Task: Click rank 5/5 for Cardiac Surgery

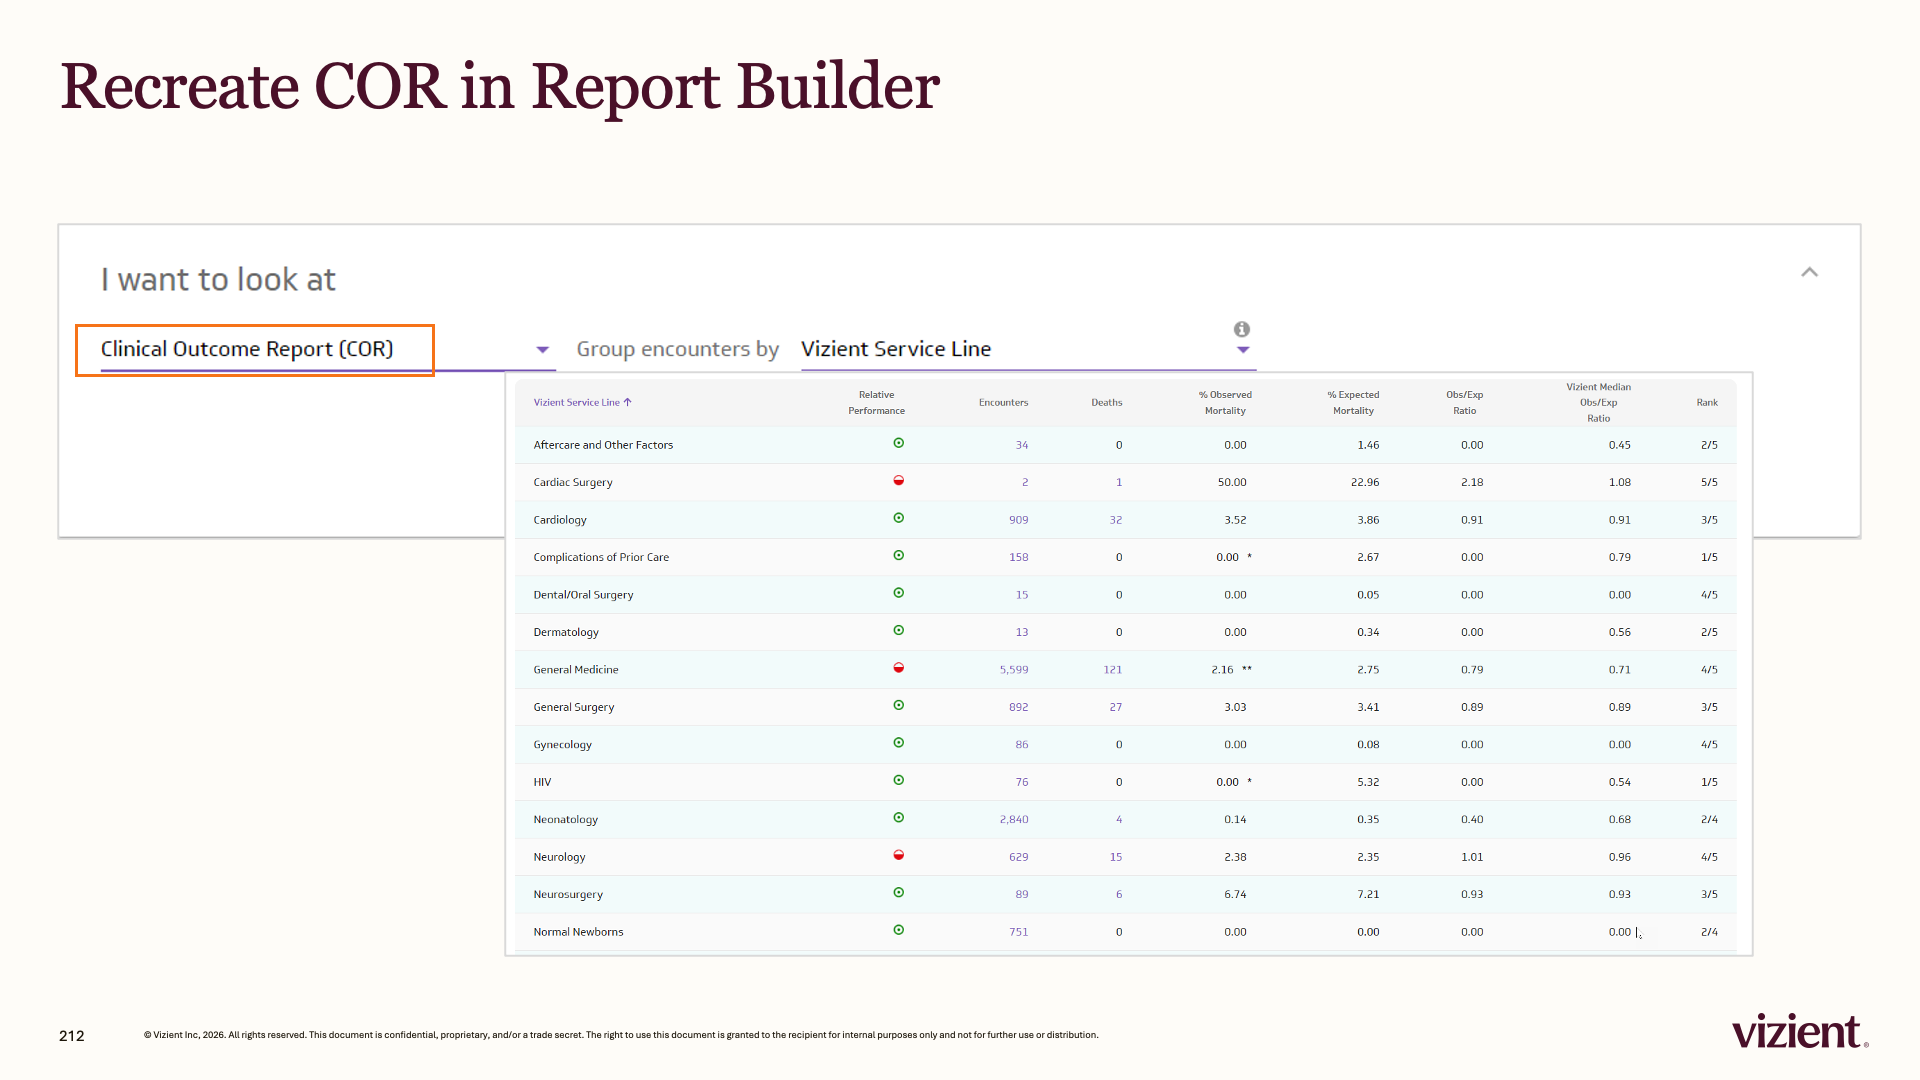Action: click(1709, 482)
